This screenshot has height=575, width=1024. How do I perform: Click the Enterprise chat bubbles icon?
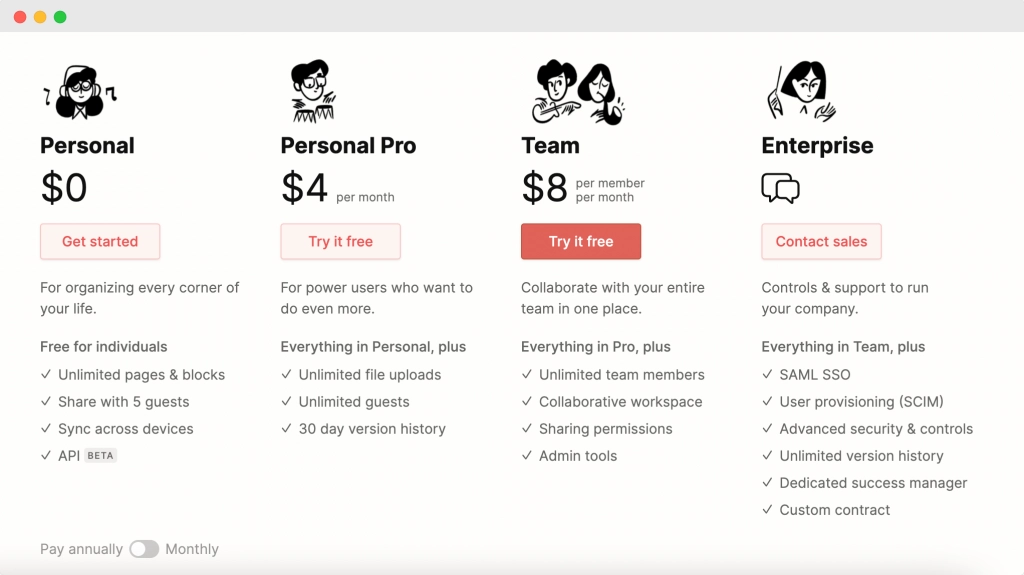tap(780, 188)
